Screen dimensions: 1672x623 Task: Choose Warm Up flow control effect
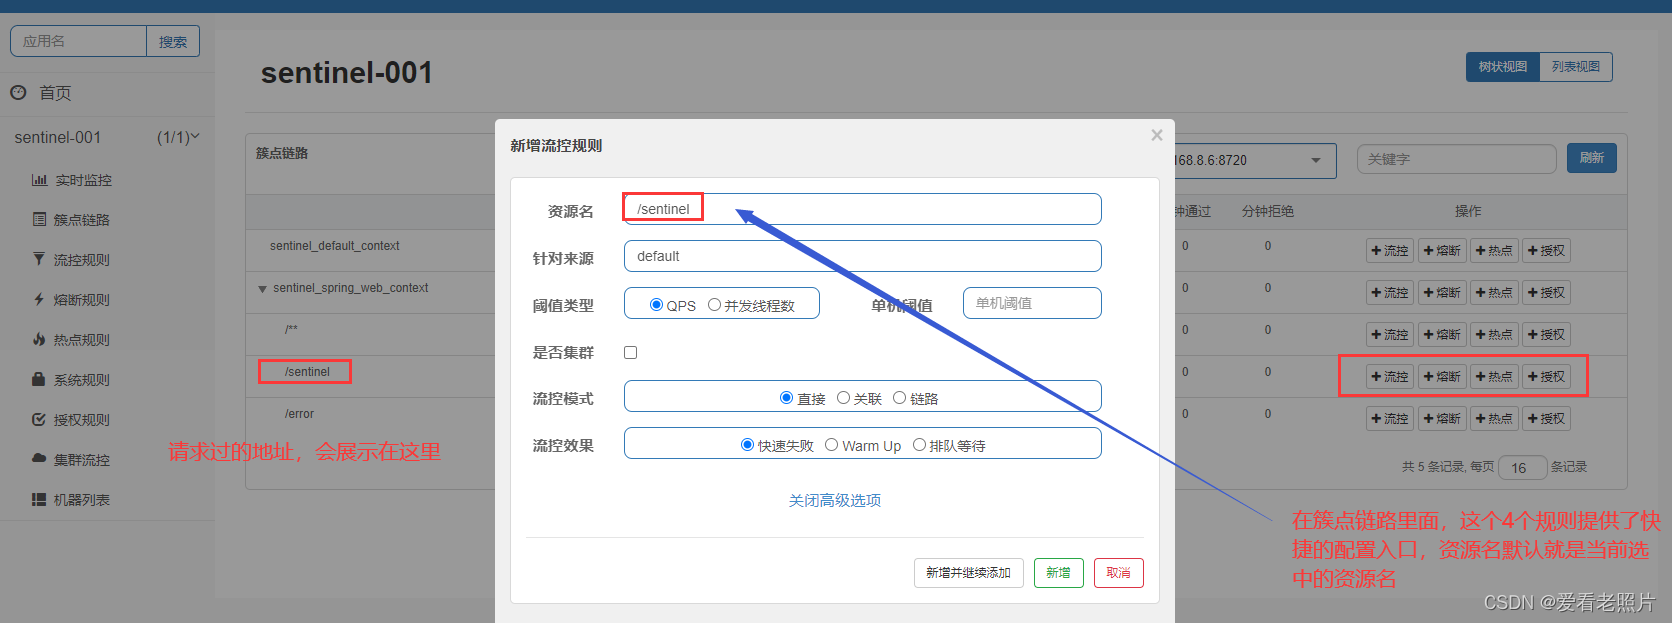click(831, 445)
